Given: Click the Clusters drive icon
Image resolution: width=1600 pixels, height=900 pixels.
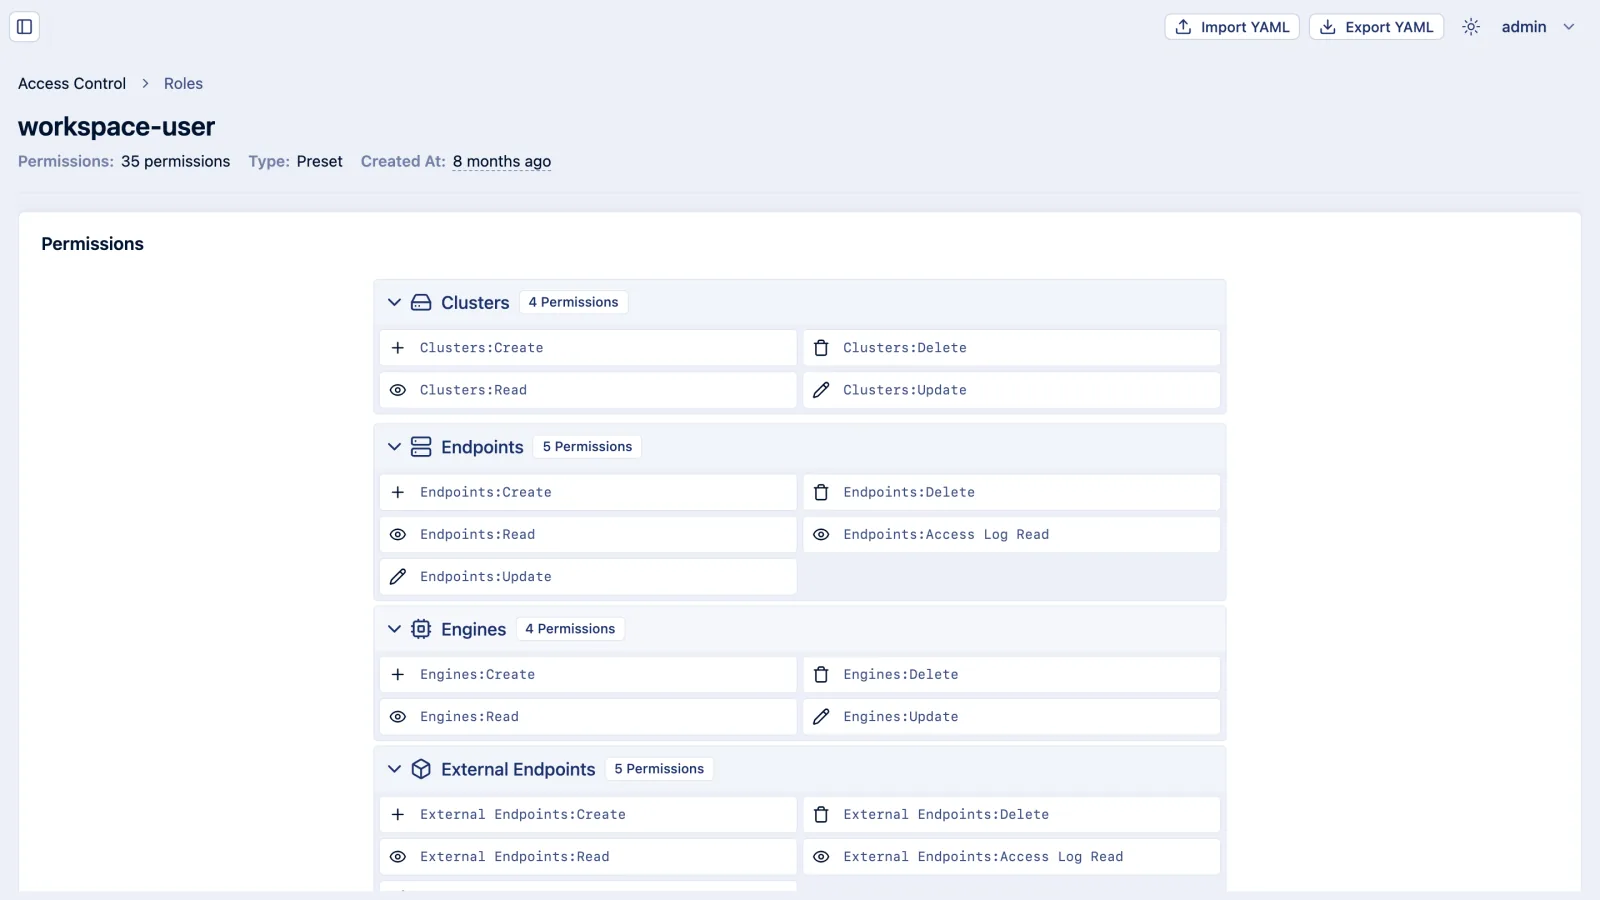Looking at the screenshot, I should tap(421, 303).
